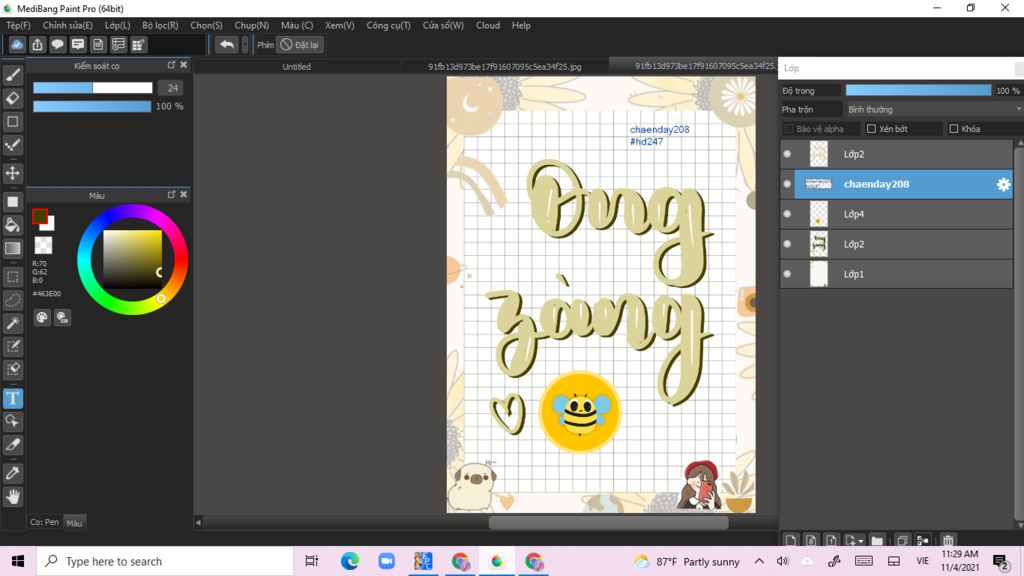This screenshot has width=1024, height=576.
Task: Show hidden system tray icons
Action: pos(759,561)
